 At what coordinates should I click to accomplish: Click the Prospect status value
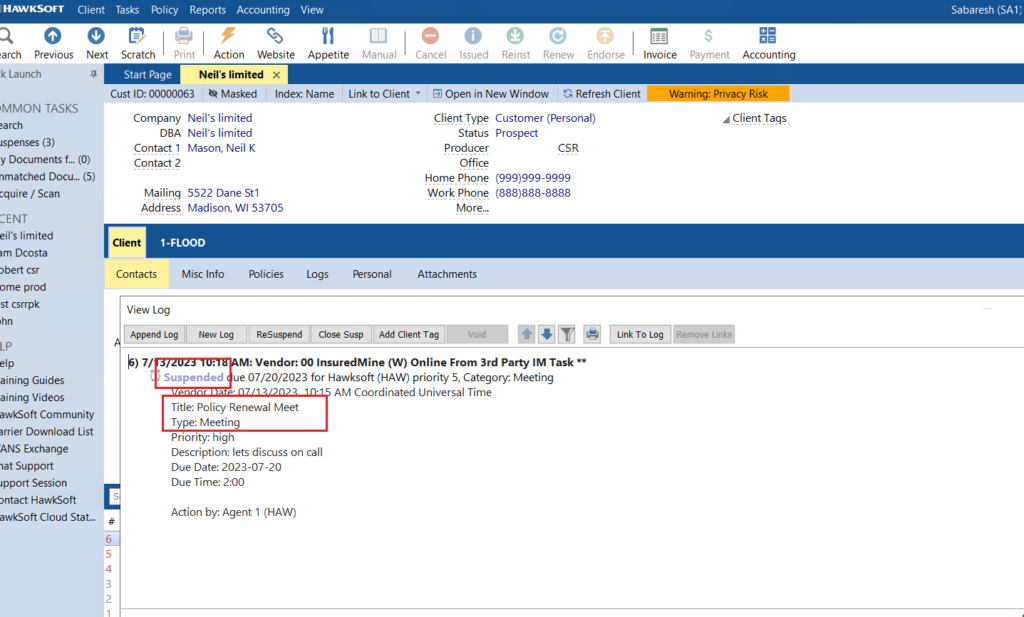tap(517, 133)
